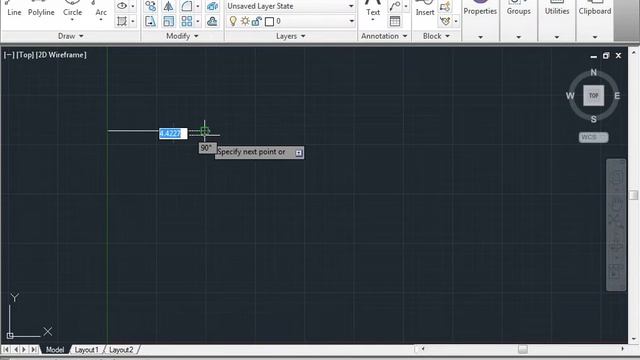Click the Table annotation icon
This screenshot has height=360, width=640.
pos(395,21)
